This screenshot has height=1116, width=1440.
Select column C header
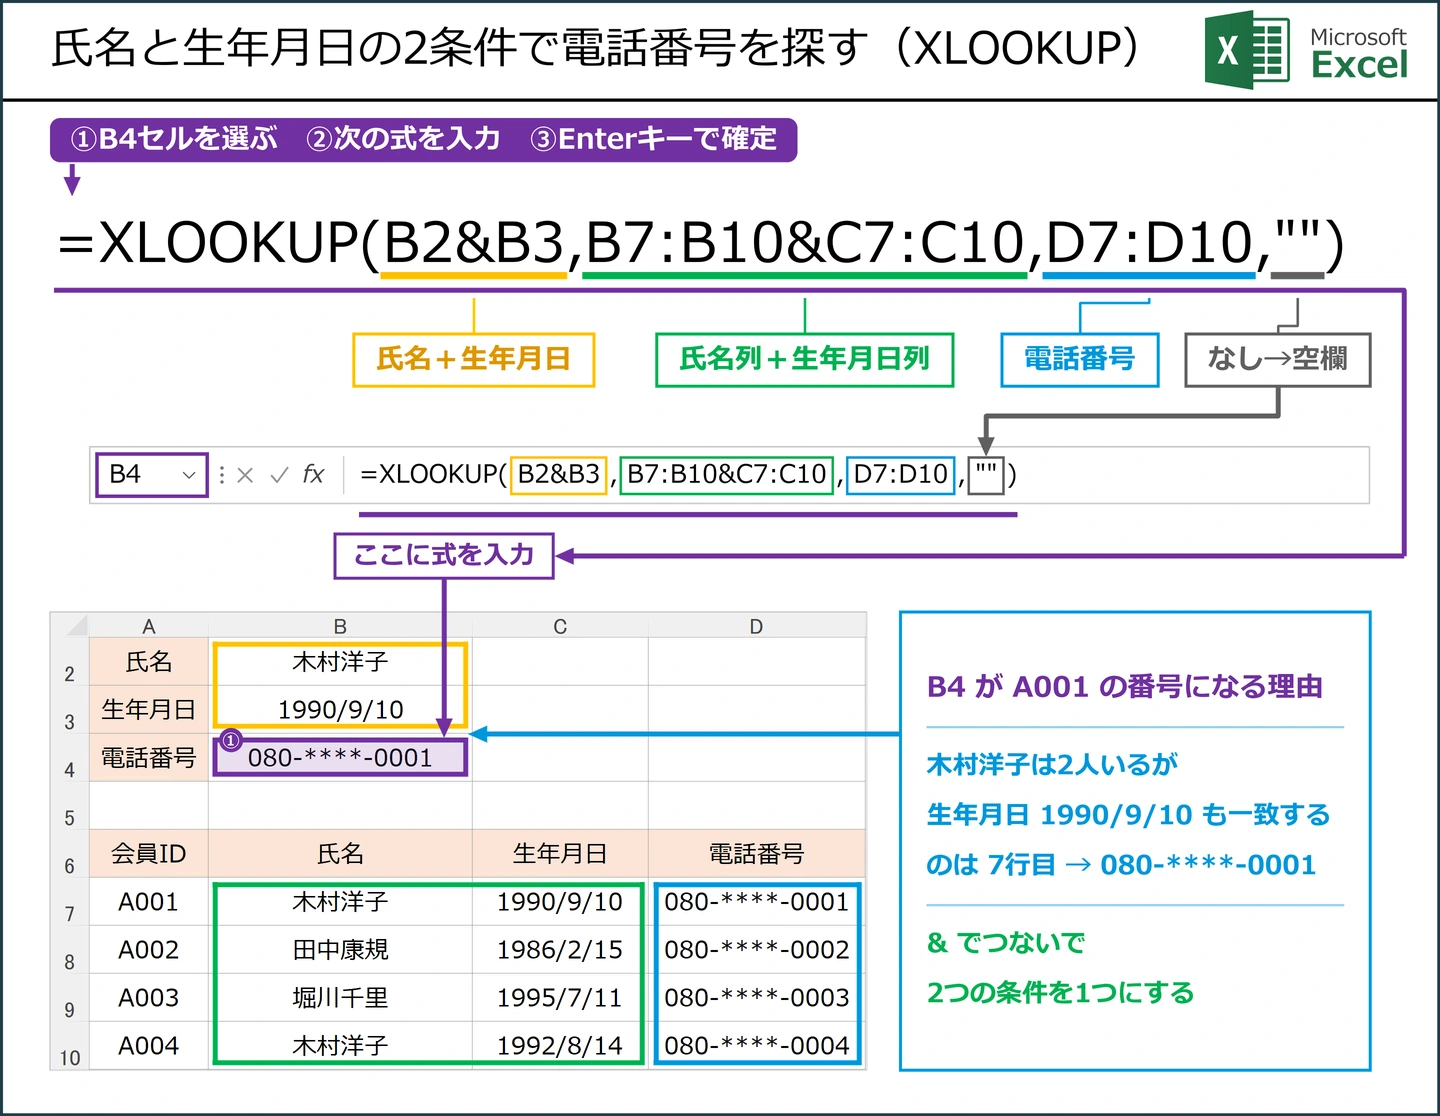click(560, 626)
